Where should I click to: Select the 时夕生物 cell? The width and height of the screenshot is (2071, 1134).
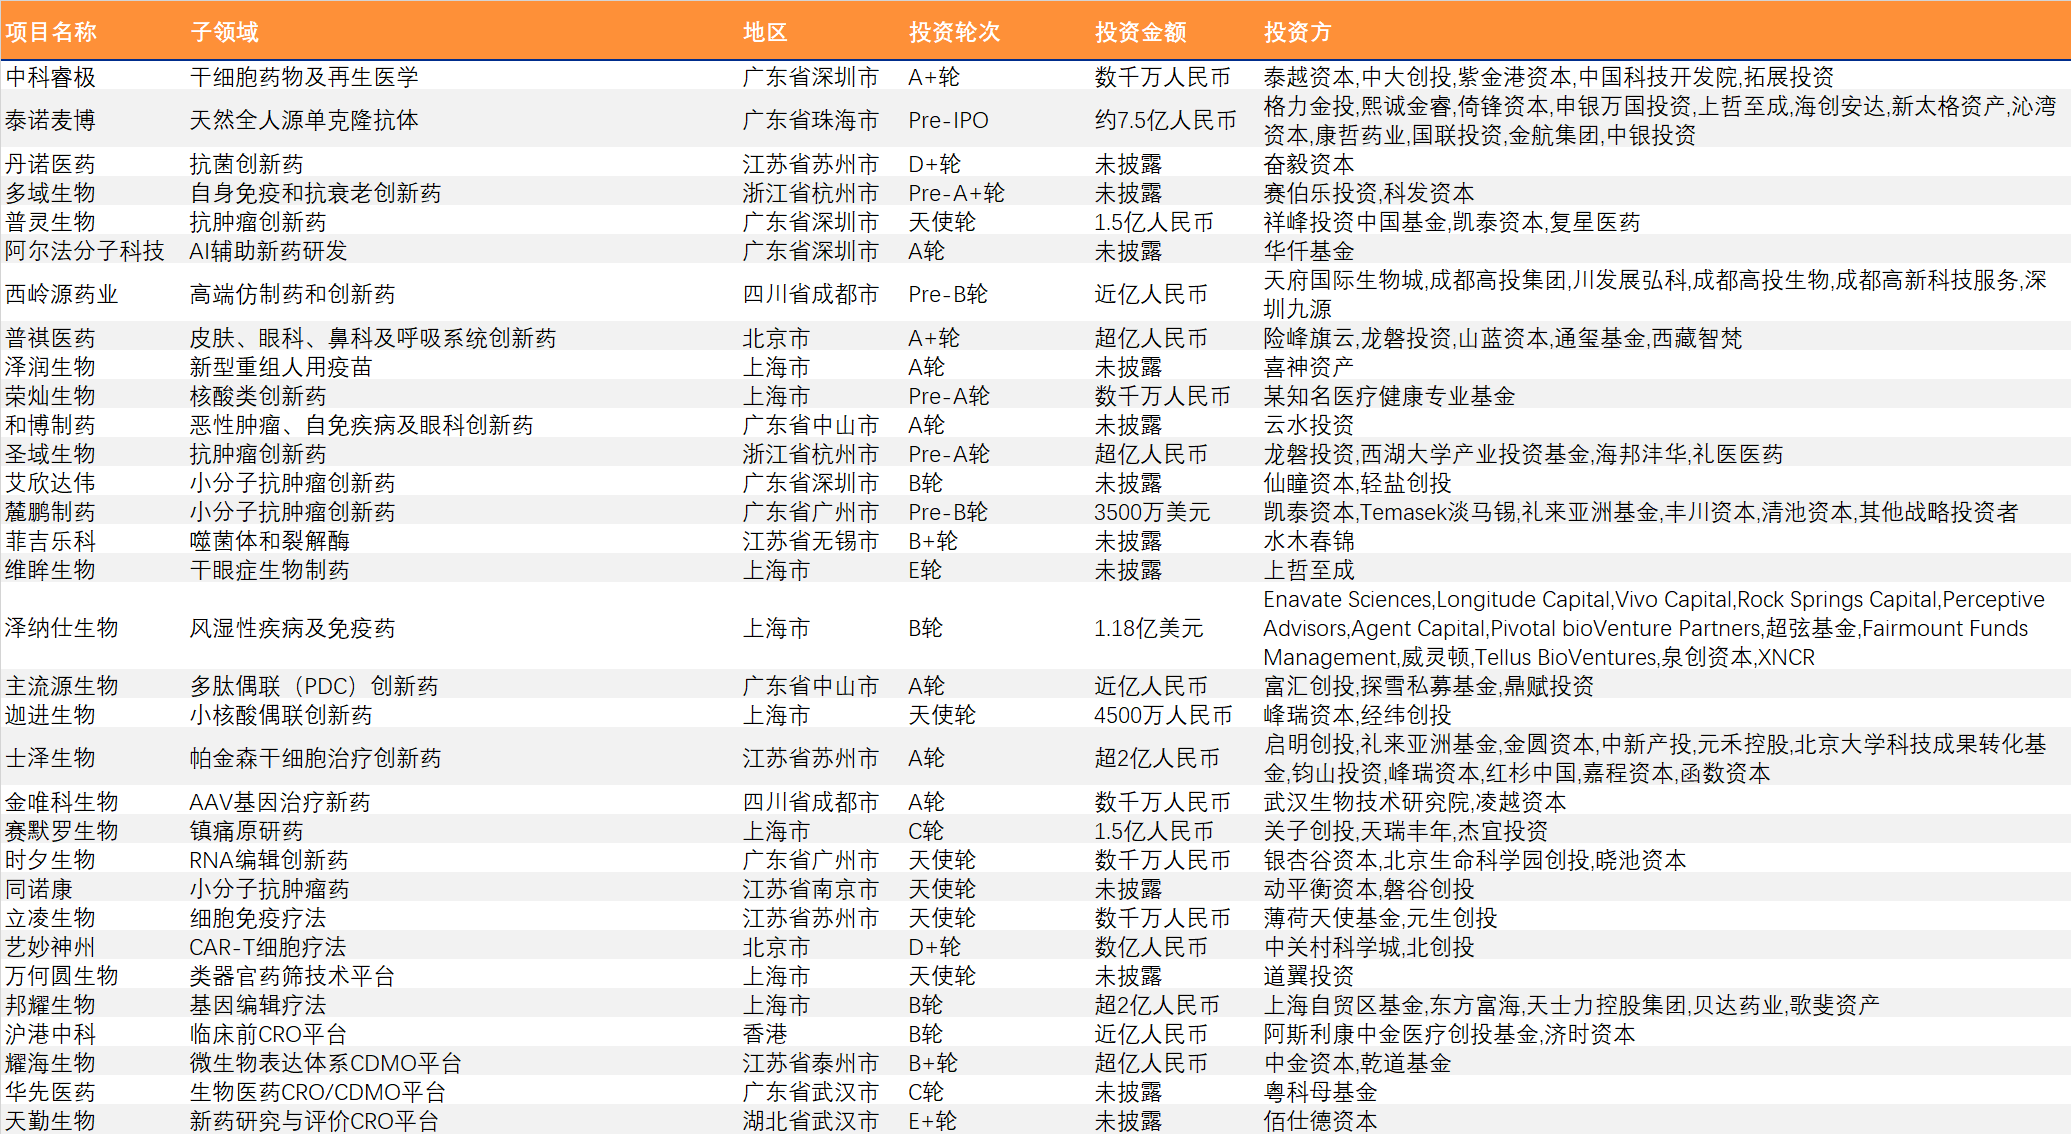point(51,860)
